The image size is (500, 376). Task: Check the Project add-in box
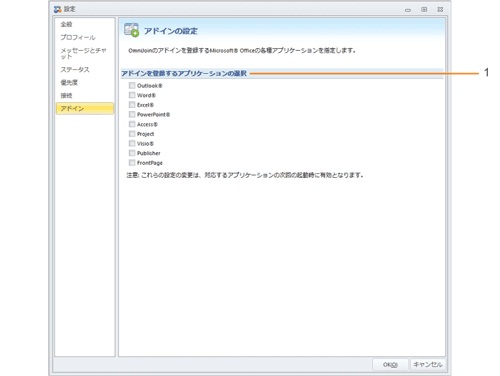point(132,134)
